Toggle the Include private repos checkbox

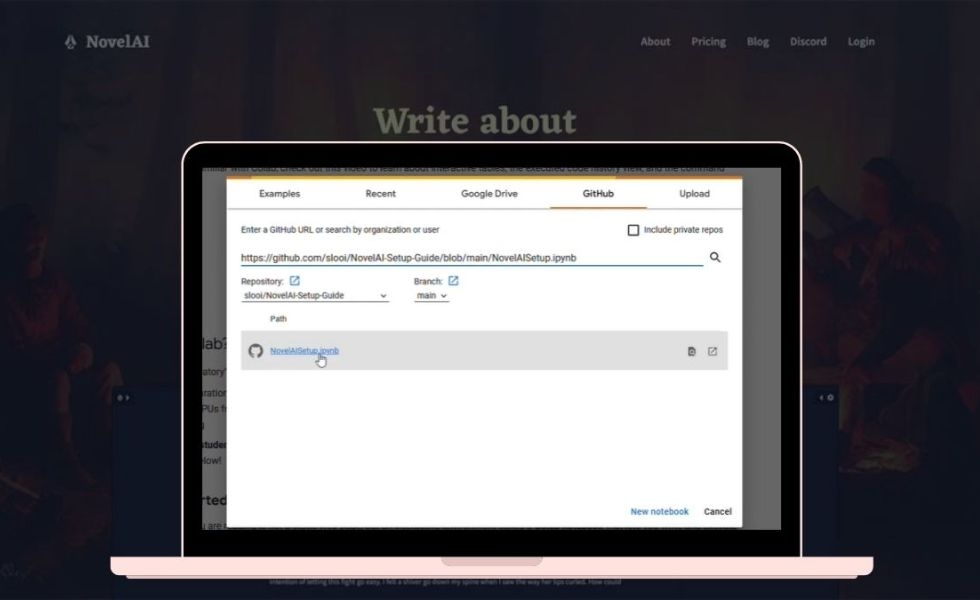[633, 230]
